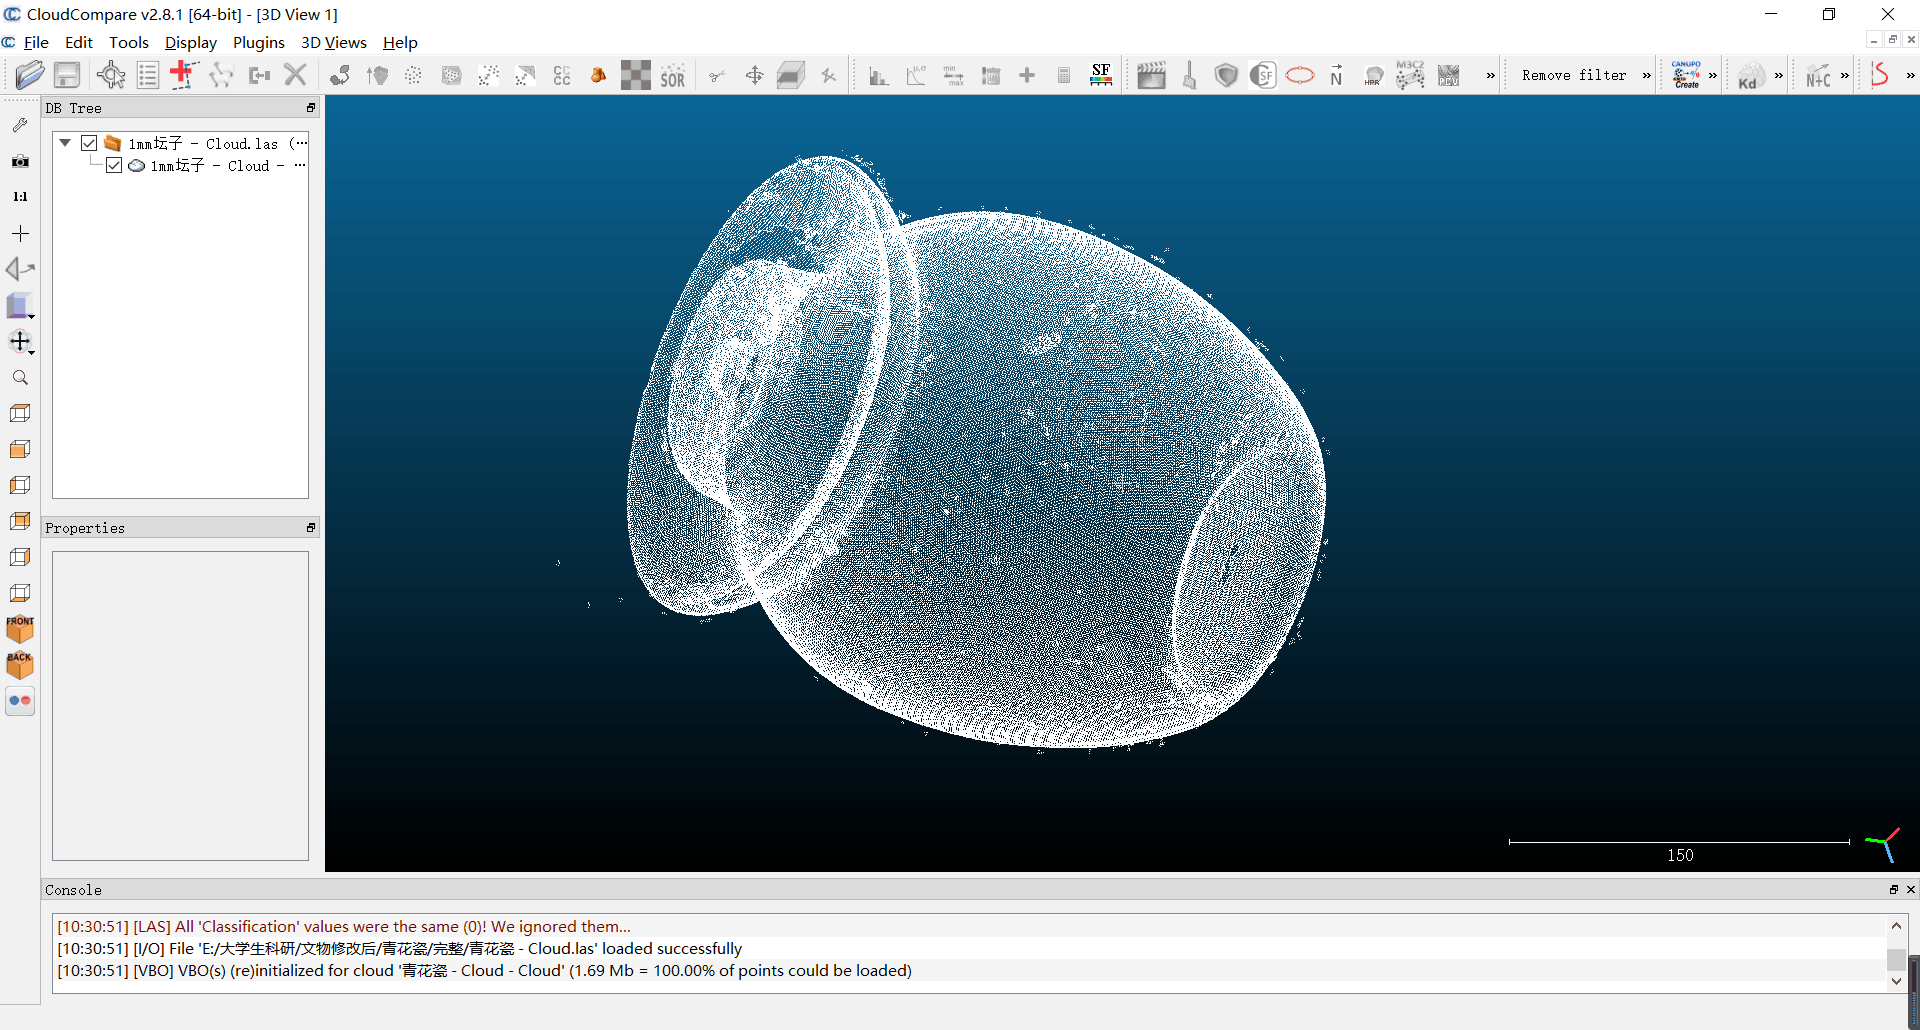Click the N+C toolbar icon
Image resolution: width=1920 pixels, height=1030 pixels.
[x=1818, y=76]
